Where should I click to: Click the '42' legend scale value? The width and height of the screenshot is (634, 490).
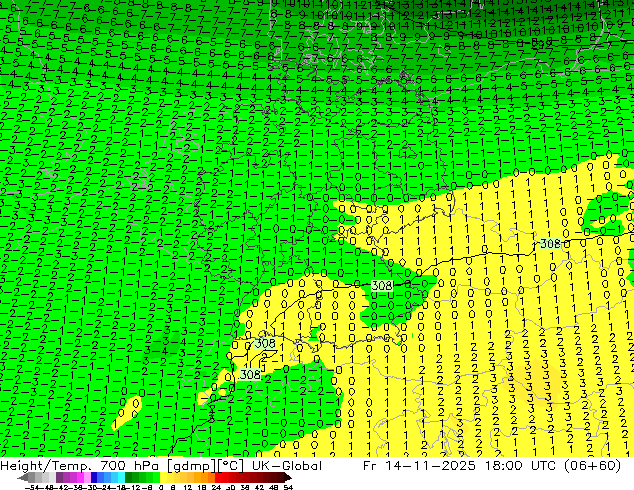[x=259, y=487]
